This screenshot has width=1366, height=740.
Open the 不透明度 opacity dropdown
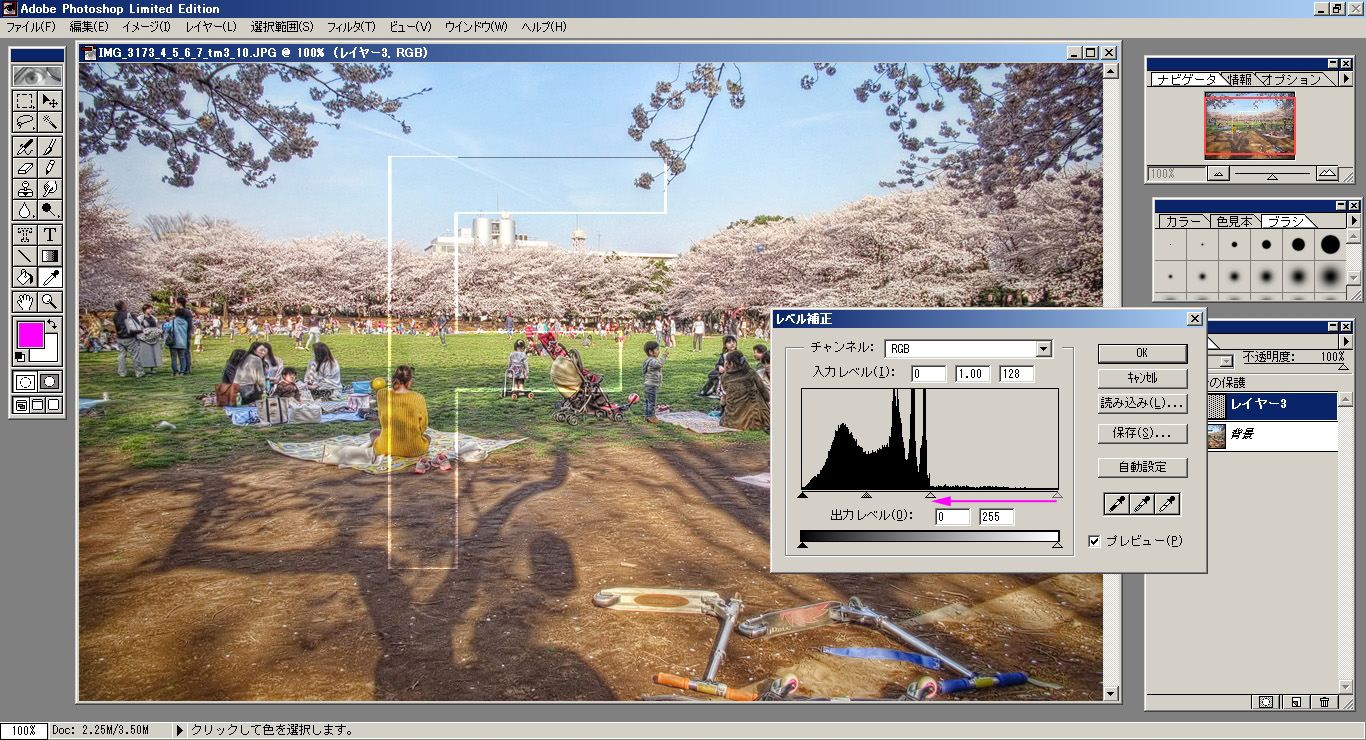[1344, 366]
